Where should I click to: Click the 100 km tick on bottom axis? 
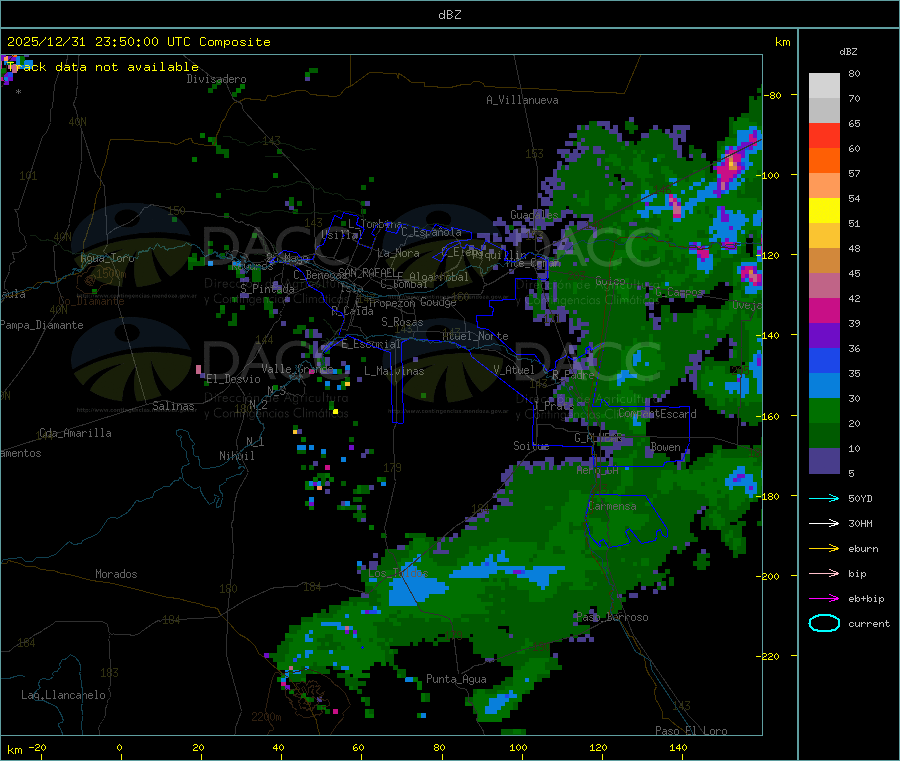[518, 747]
